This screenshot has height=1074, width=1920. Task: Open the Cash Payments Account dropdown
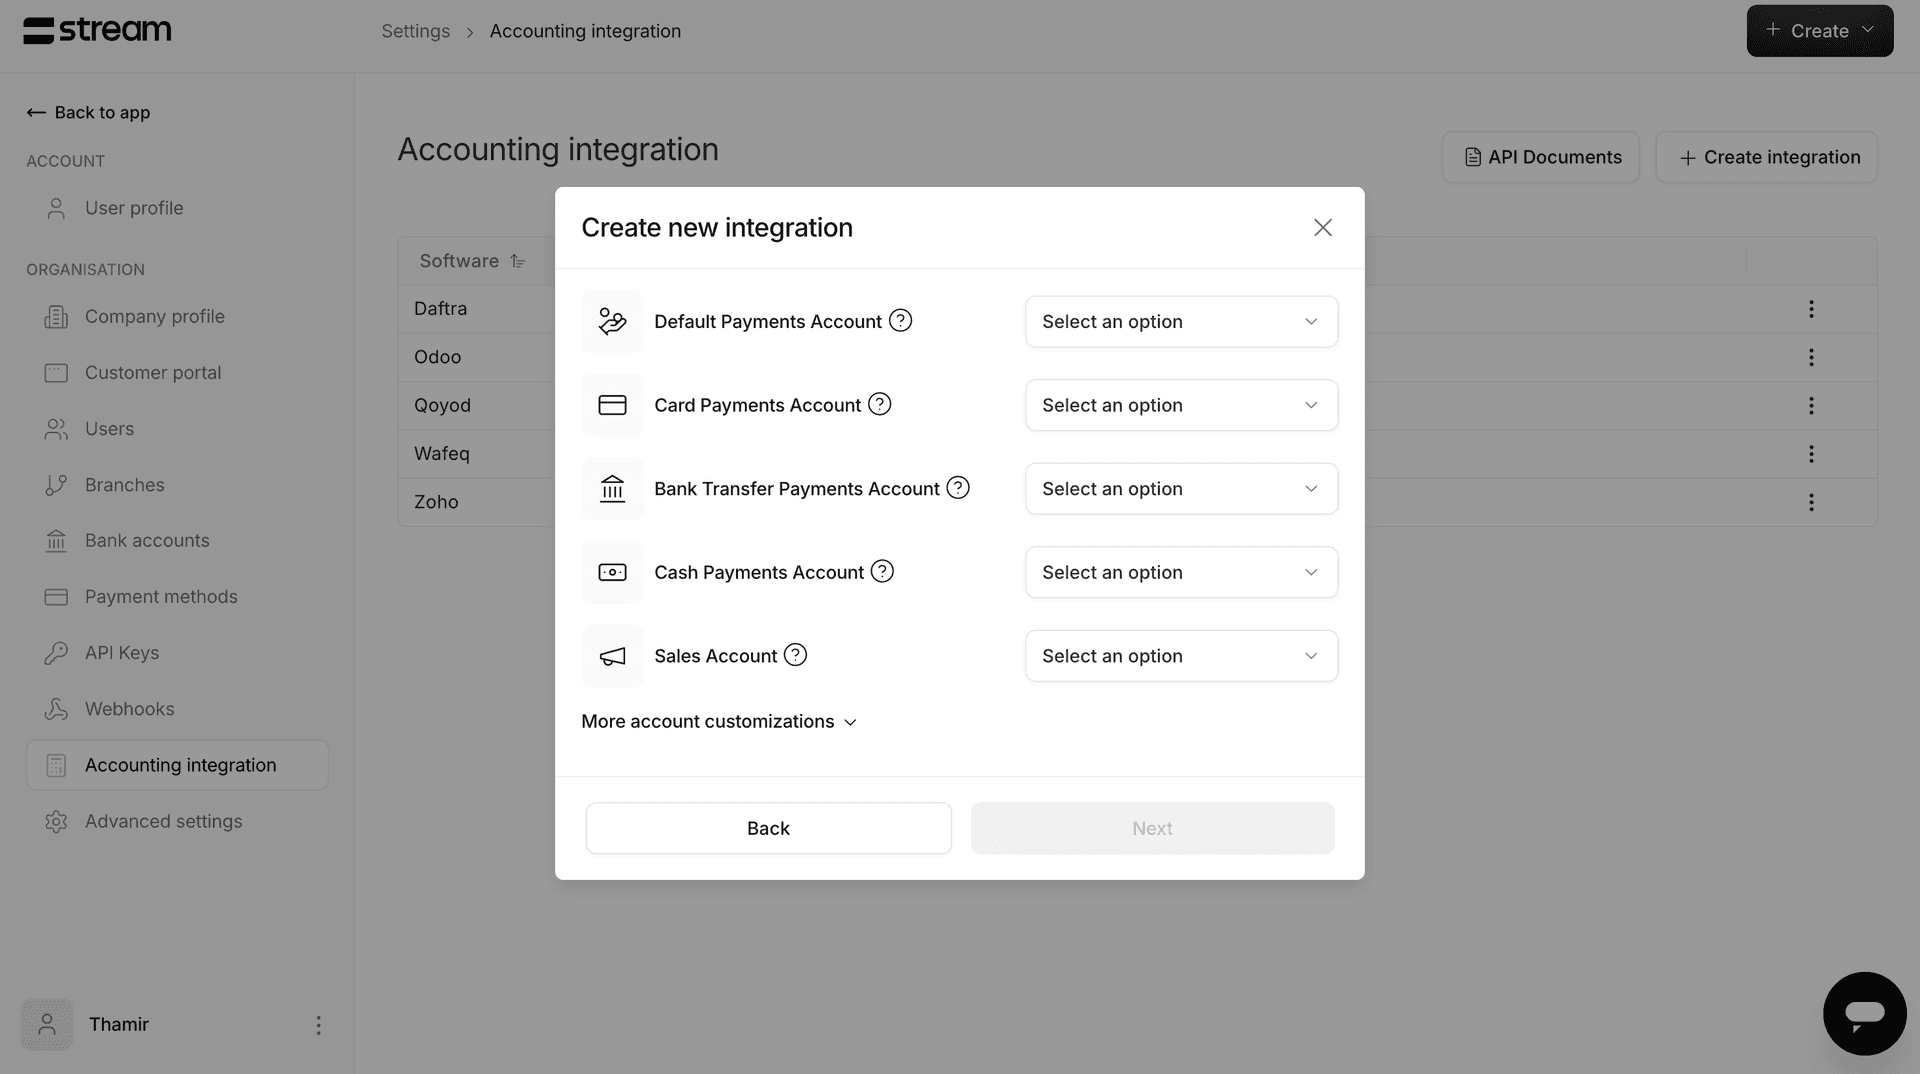[x=1181, y=572]
